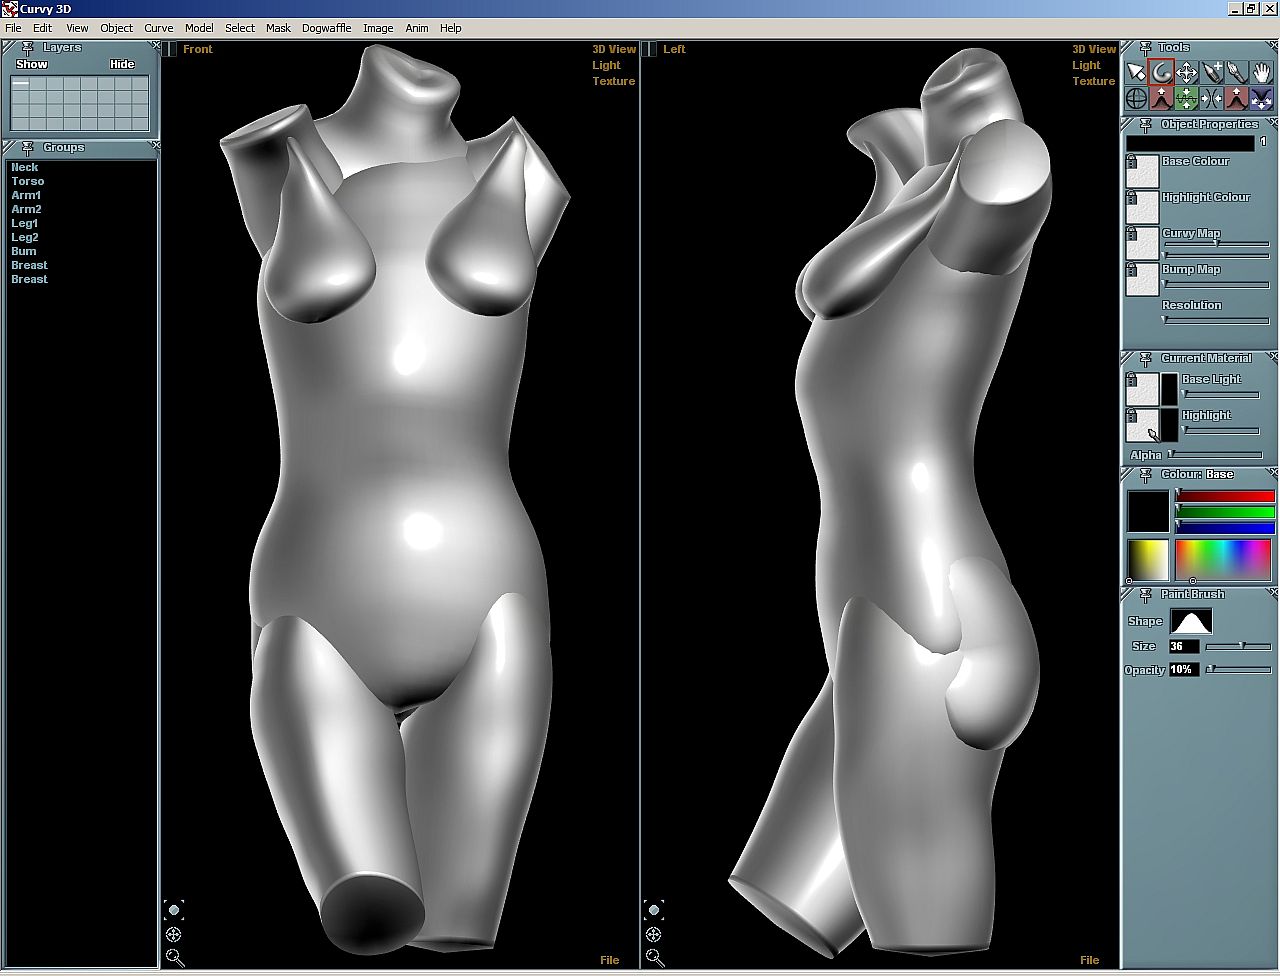
Task: Select the green wave smooth tool
Action: tap(1186, 98)
